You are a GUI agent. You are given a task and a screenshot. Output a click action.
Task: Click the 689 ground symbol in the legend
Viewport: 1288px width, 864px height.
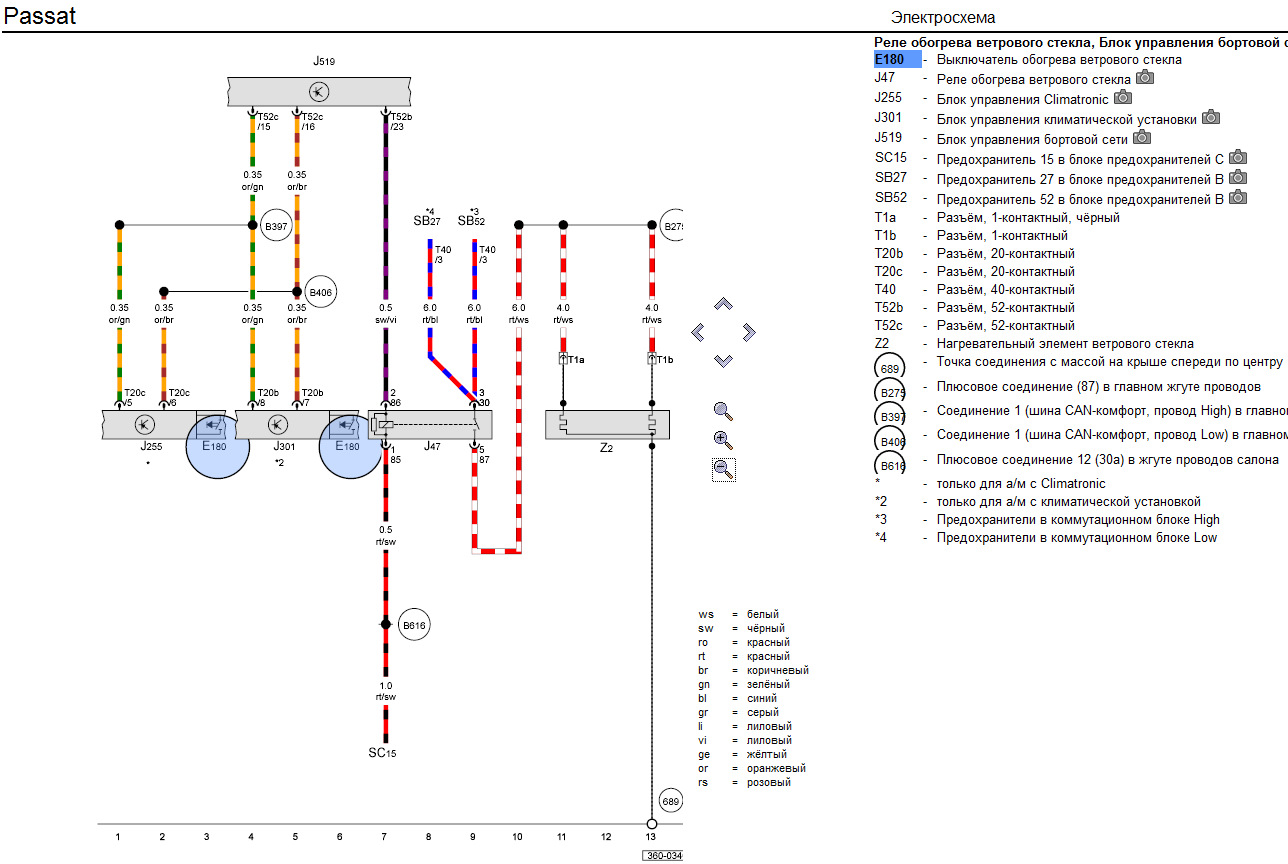pos(890,368)
